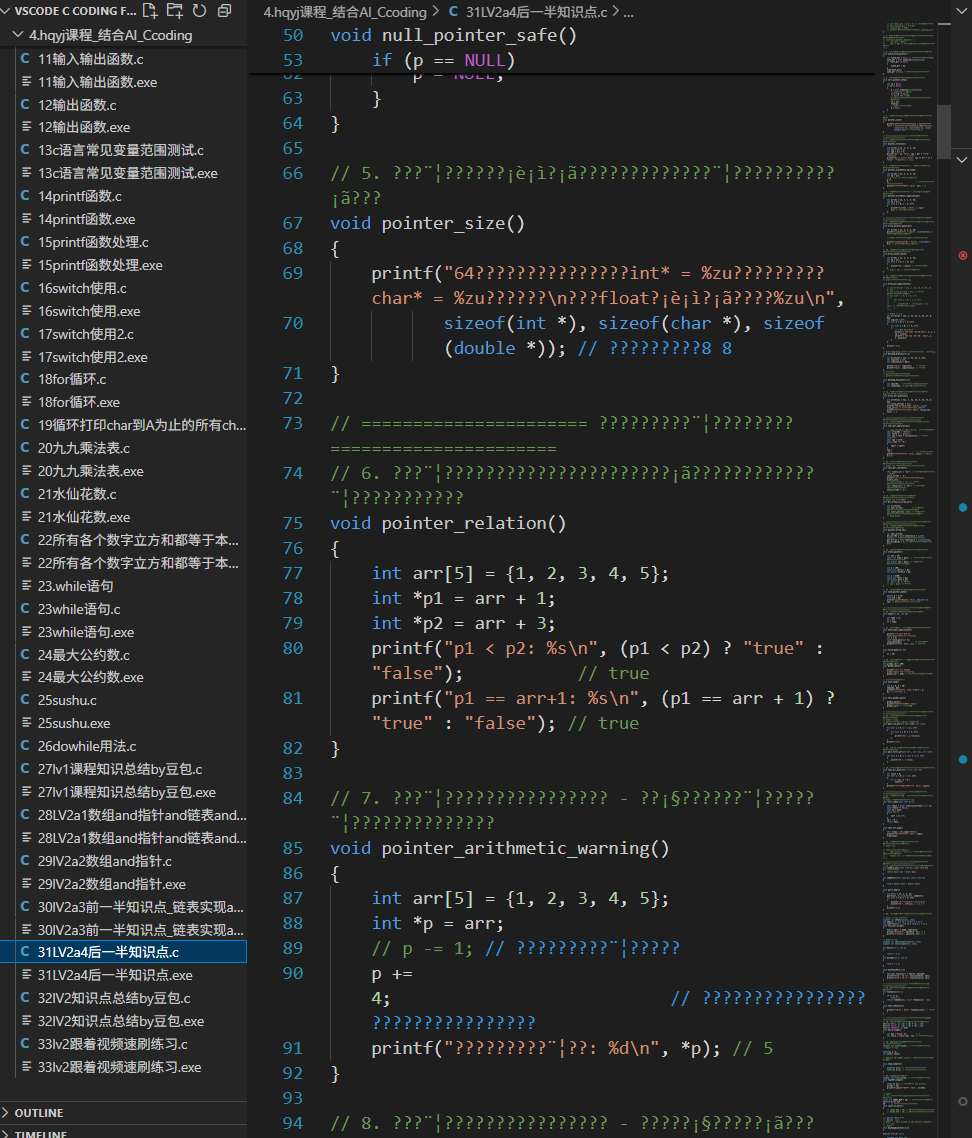Click the New Folder icon in Explorer header
The image size is (972, 1138).
click(175, 10)
